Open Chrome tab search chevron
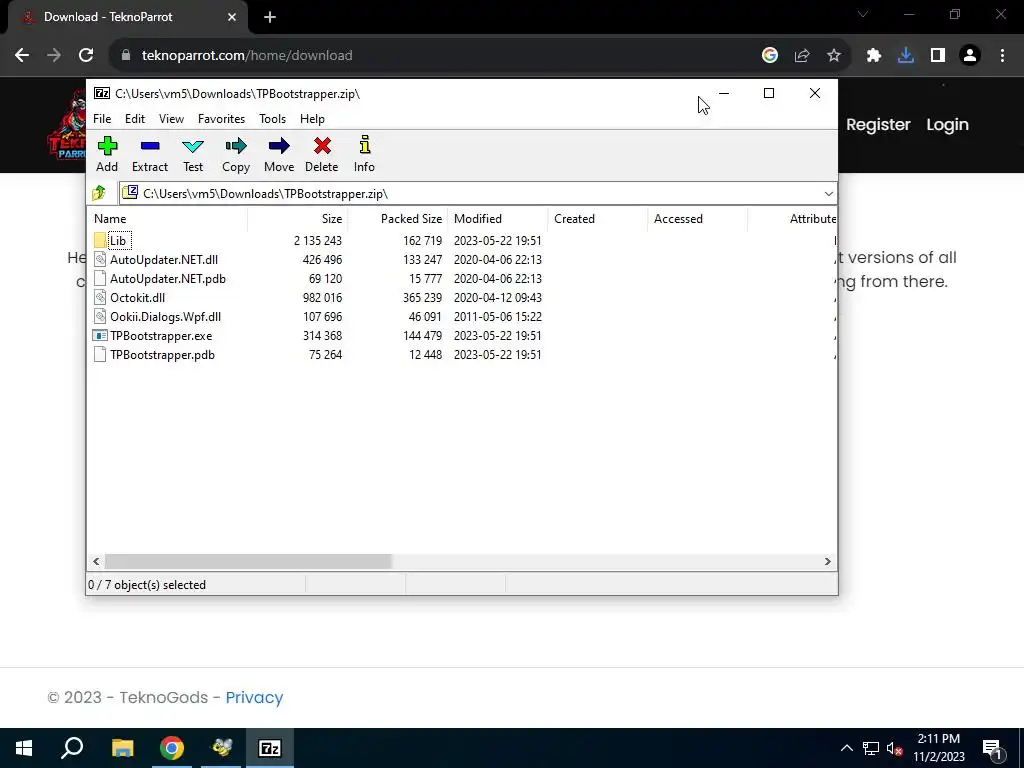Viewport: 1024px width, 768px height. click(x=863, y=14)
